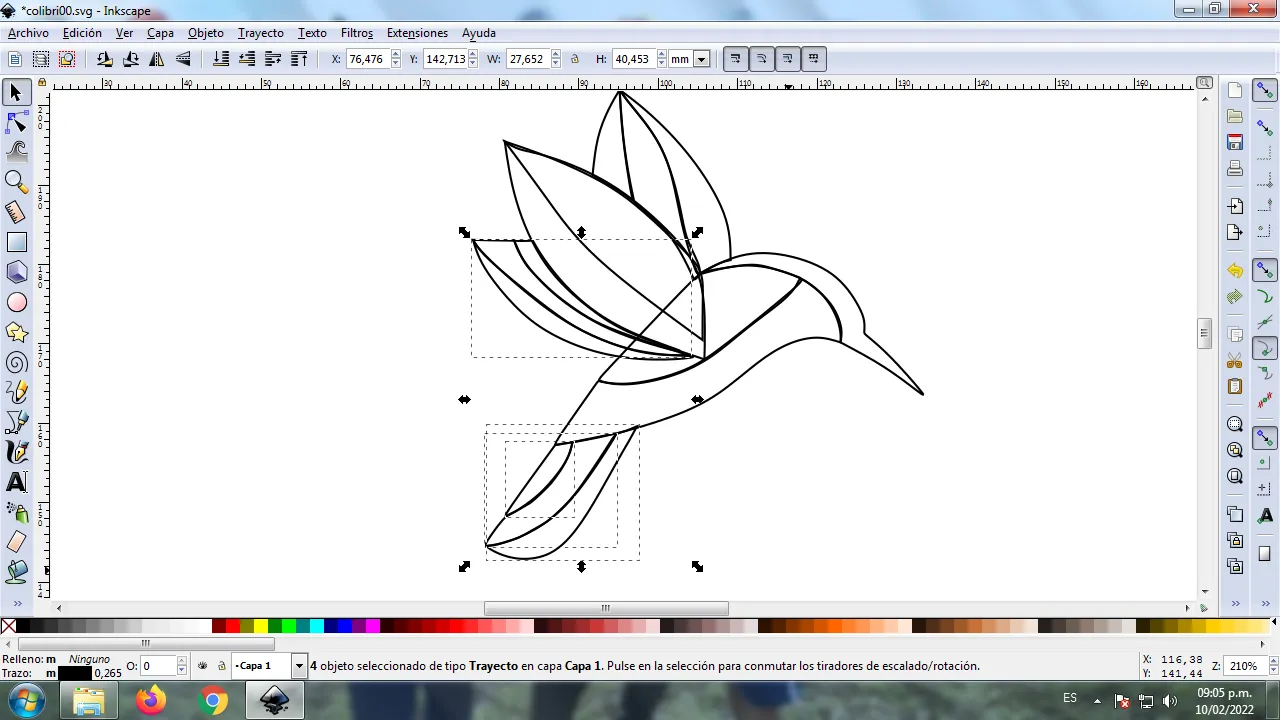Image resolution: width=1280 pixels, height=720 pixels.
Task: Toggle moving gradients with object
Action: tap(787, 59)
